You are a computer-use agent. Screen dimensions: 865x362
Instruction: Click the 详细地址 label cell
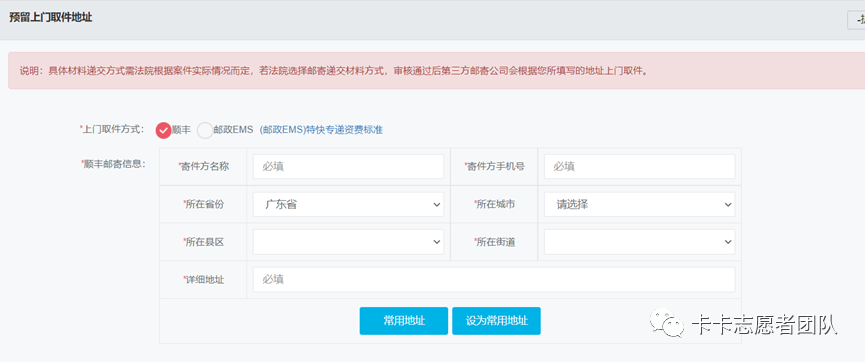pyautogui.click(x=203, y=280)
